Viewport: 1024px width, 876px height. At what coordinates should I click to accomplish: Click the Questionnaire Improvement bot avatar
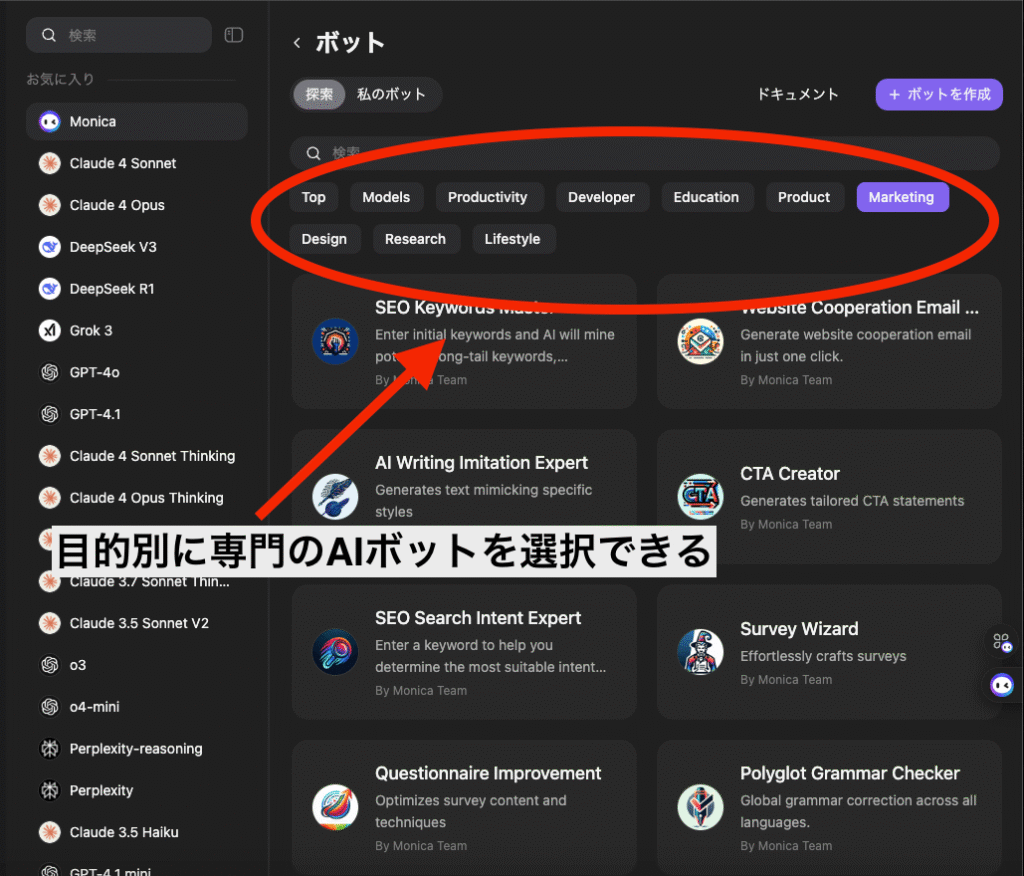[x=335, y=807]
